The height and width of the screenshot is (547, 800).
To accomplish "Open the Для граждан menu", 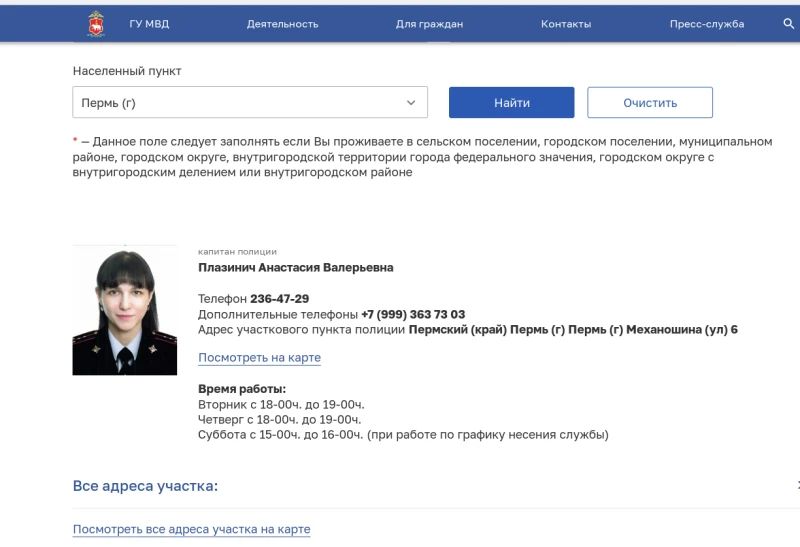I will (429, 24).
